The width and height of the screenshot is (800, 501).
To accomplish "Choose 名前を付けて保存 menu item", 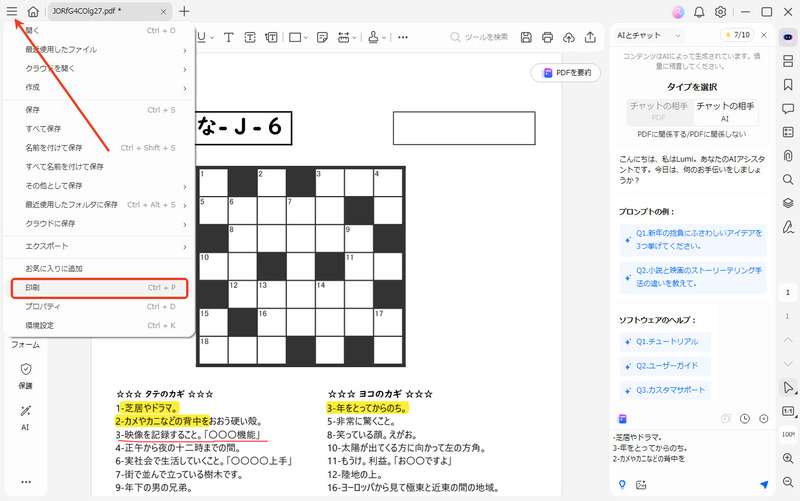I will (x=100, y=147).
